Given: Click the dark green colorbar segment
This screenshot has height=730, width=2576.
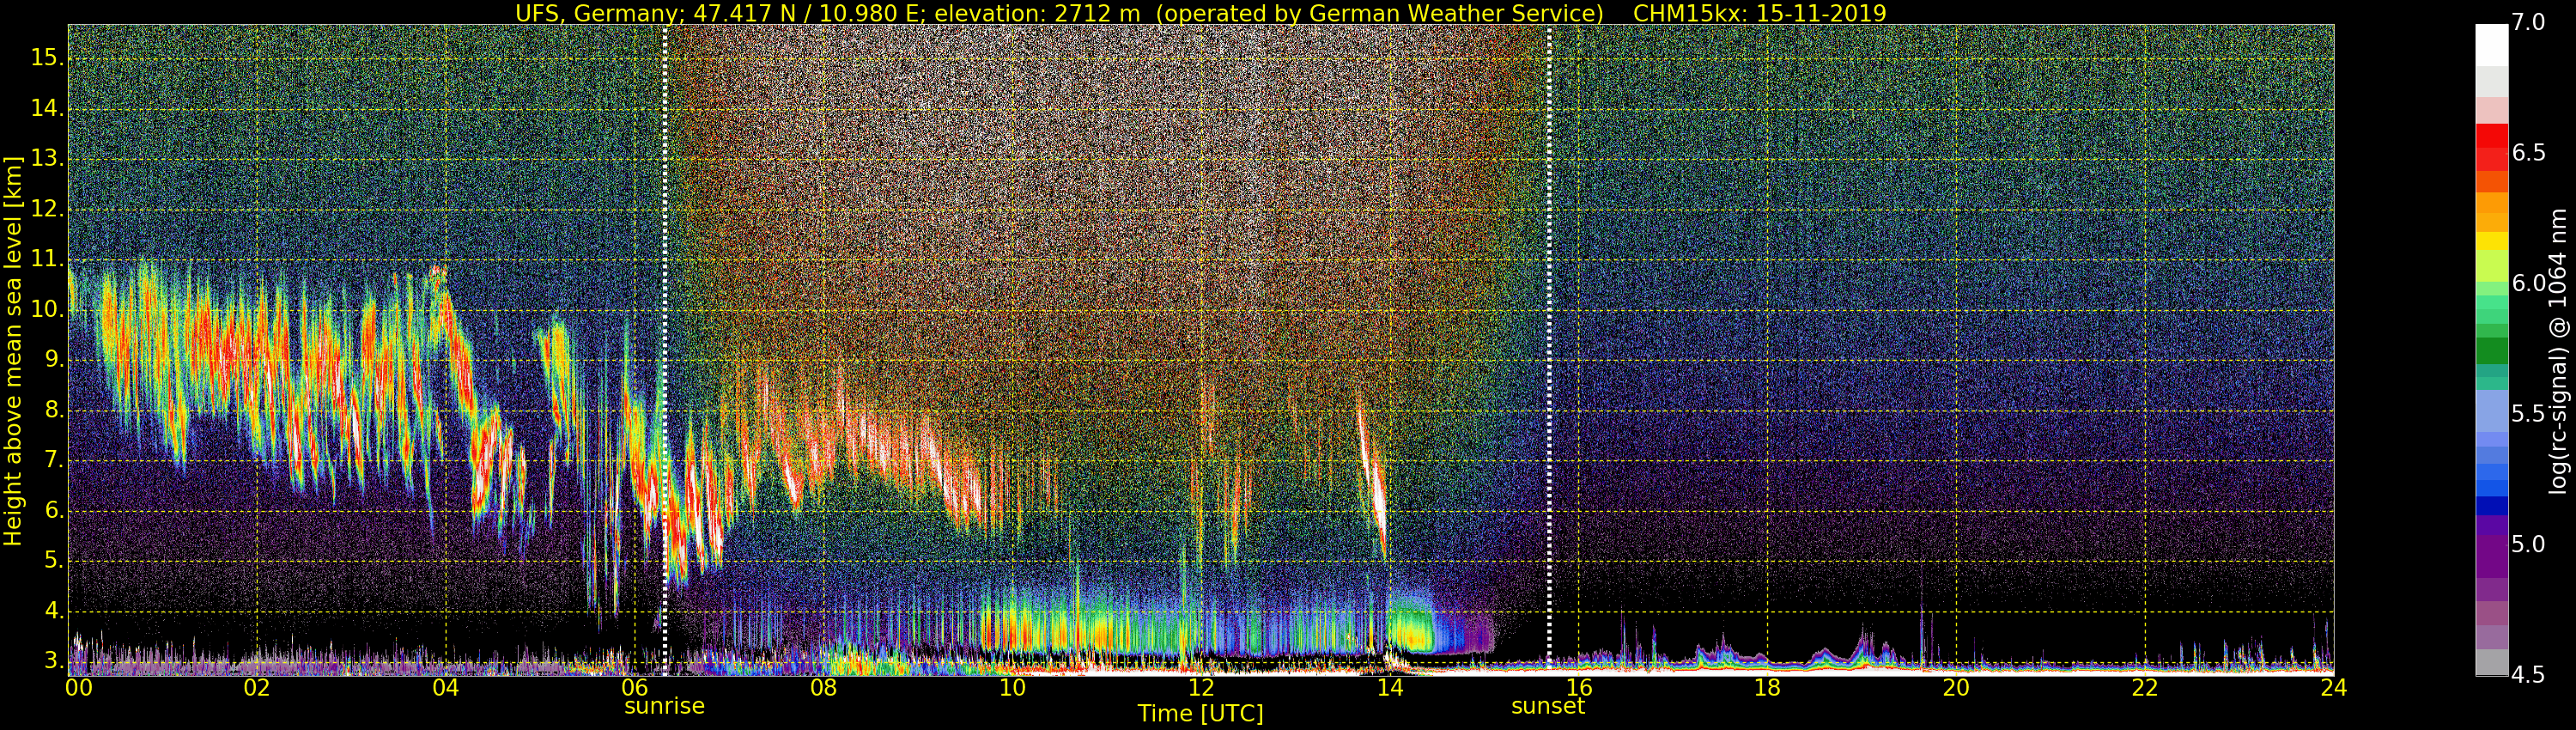Looking at the screenshot, I should coord(2492,351).
